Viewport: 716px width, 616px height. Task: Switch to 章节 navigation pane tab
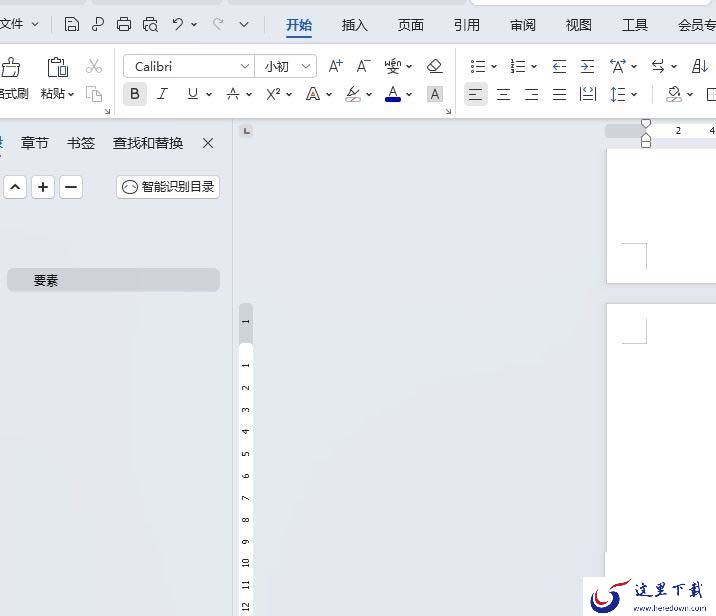pos(34,143)
